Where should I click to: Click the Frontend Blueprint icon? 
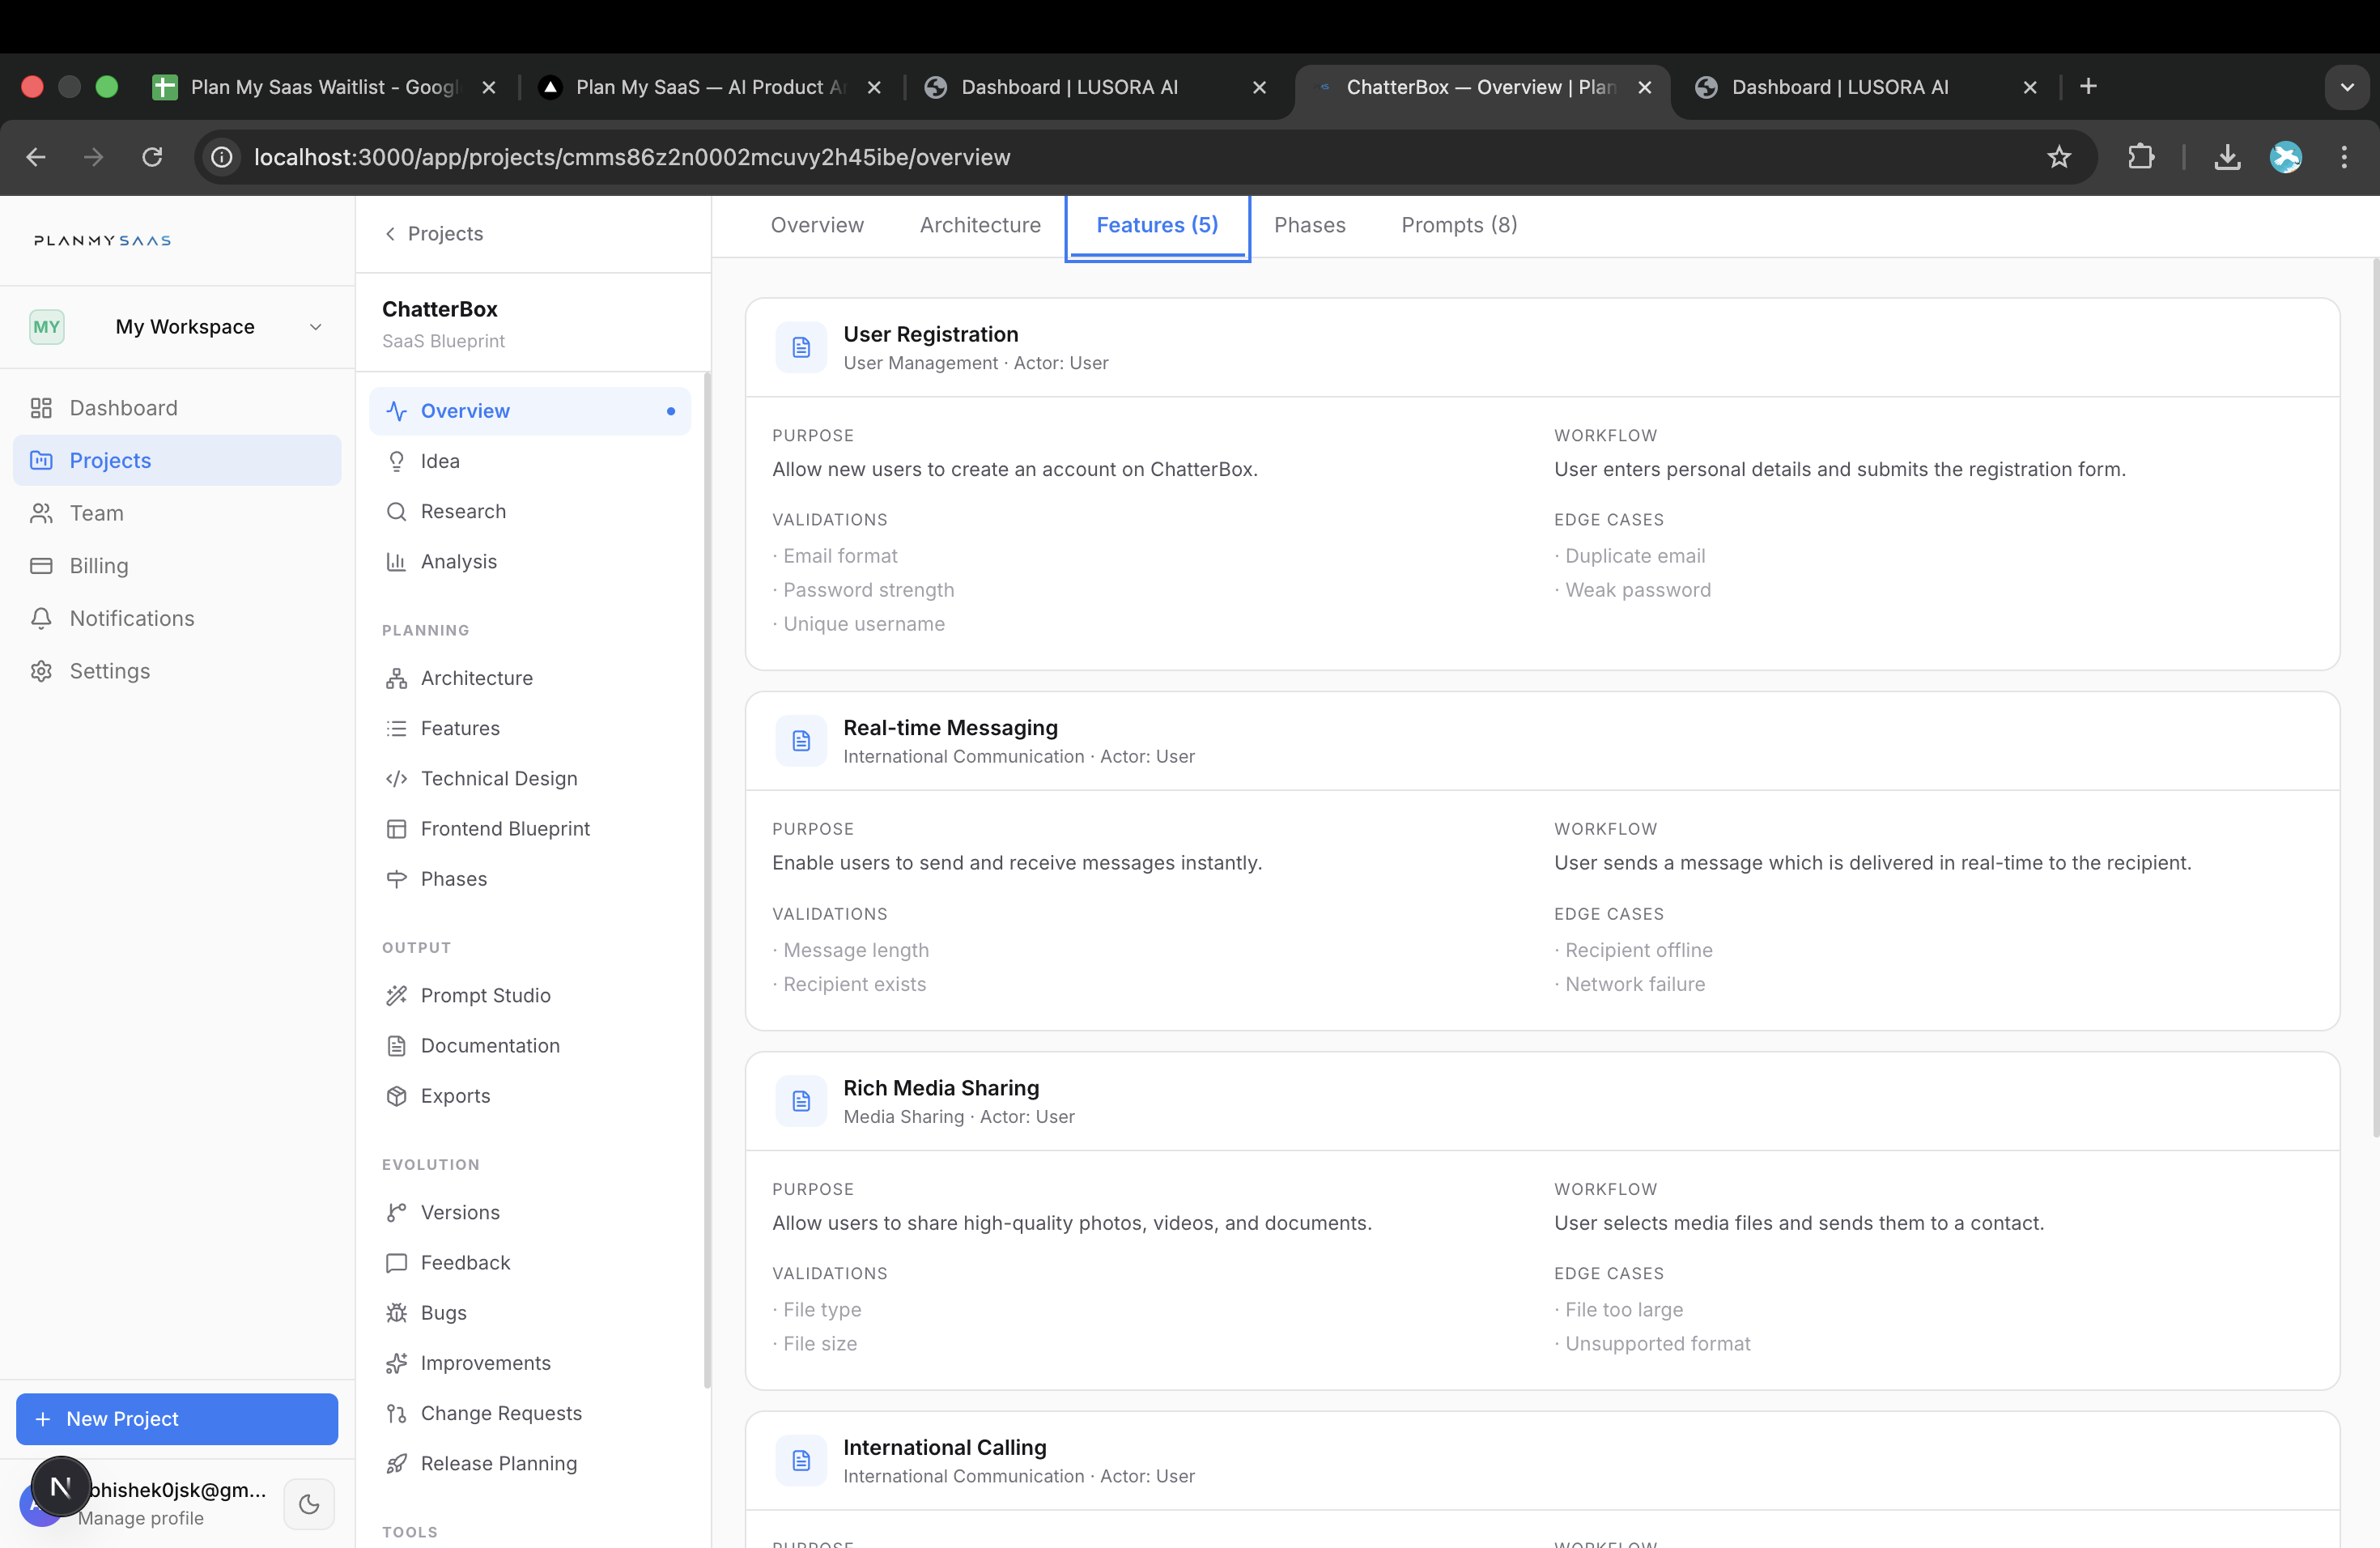(397, 828)
